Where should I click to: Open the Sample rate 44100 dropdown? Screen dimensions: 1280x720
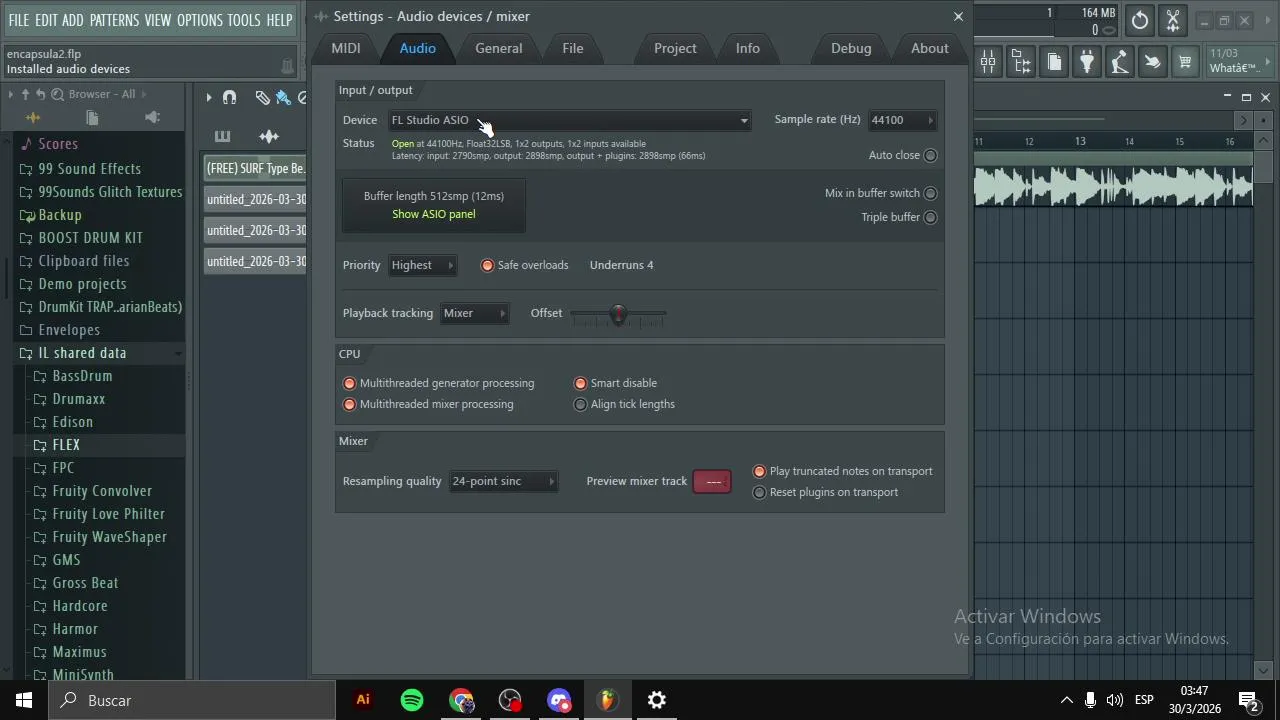point(902,120)
